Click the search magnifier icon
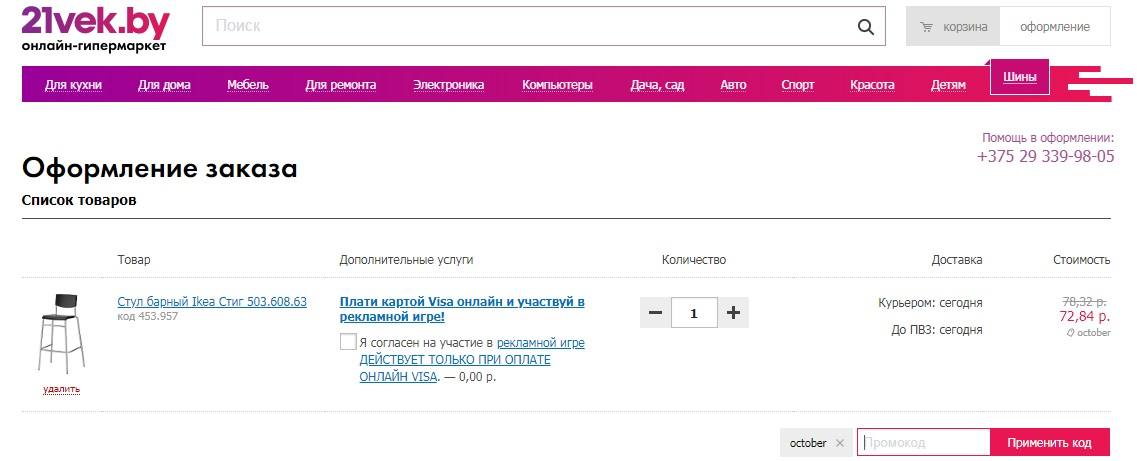This screenshot has width=1137, height=461. tap(866, 27)
